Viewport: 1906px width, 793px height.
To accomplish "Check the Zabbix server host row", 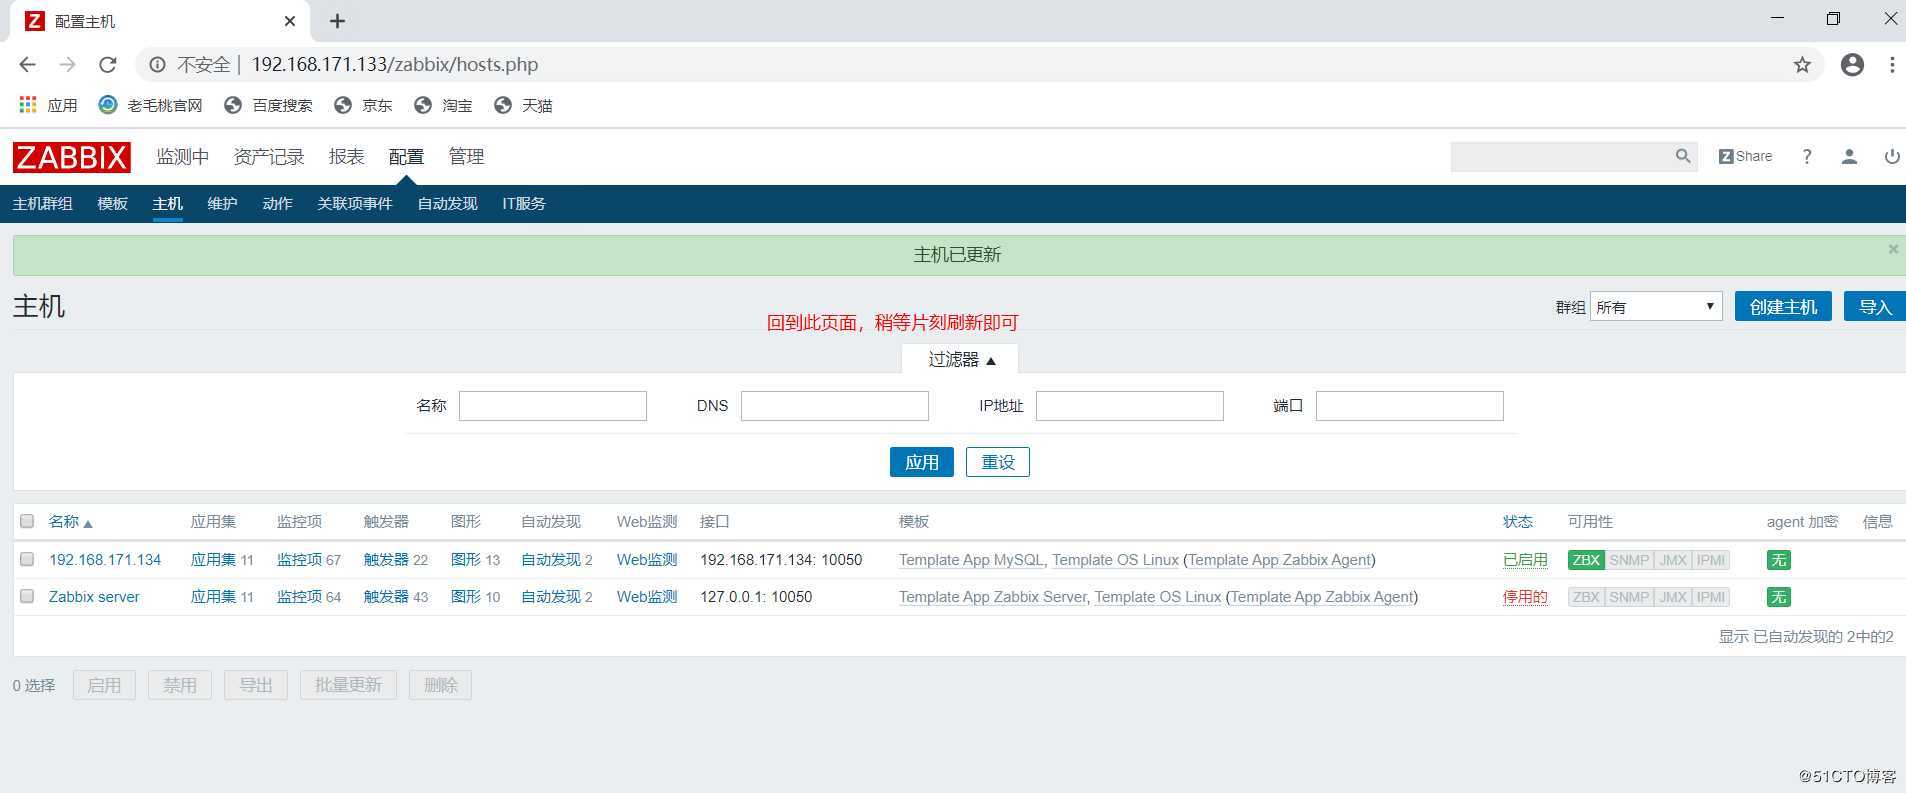I will [x=27, y=596].
